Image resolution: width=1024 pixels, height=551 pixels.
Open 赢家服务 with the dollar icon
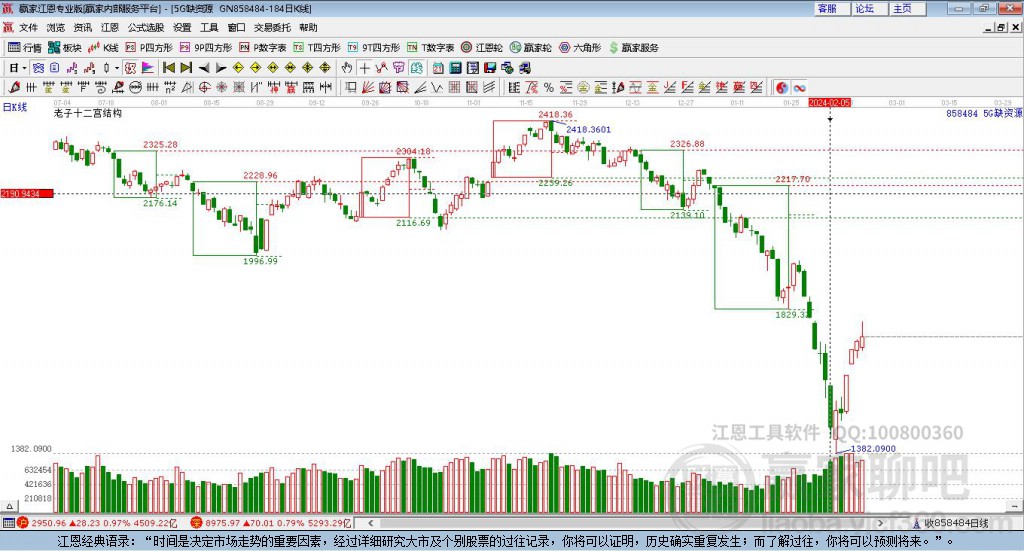pos(634,48)
